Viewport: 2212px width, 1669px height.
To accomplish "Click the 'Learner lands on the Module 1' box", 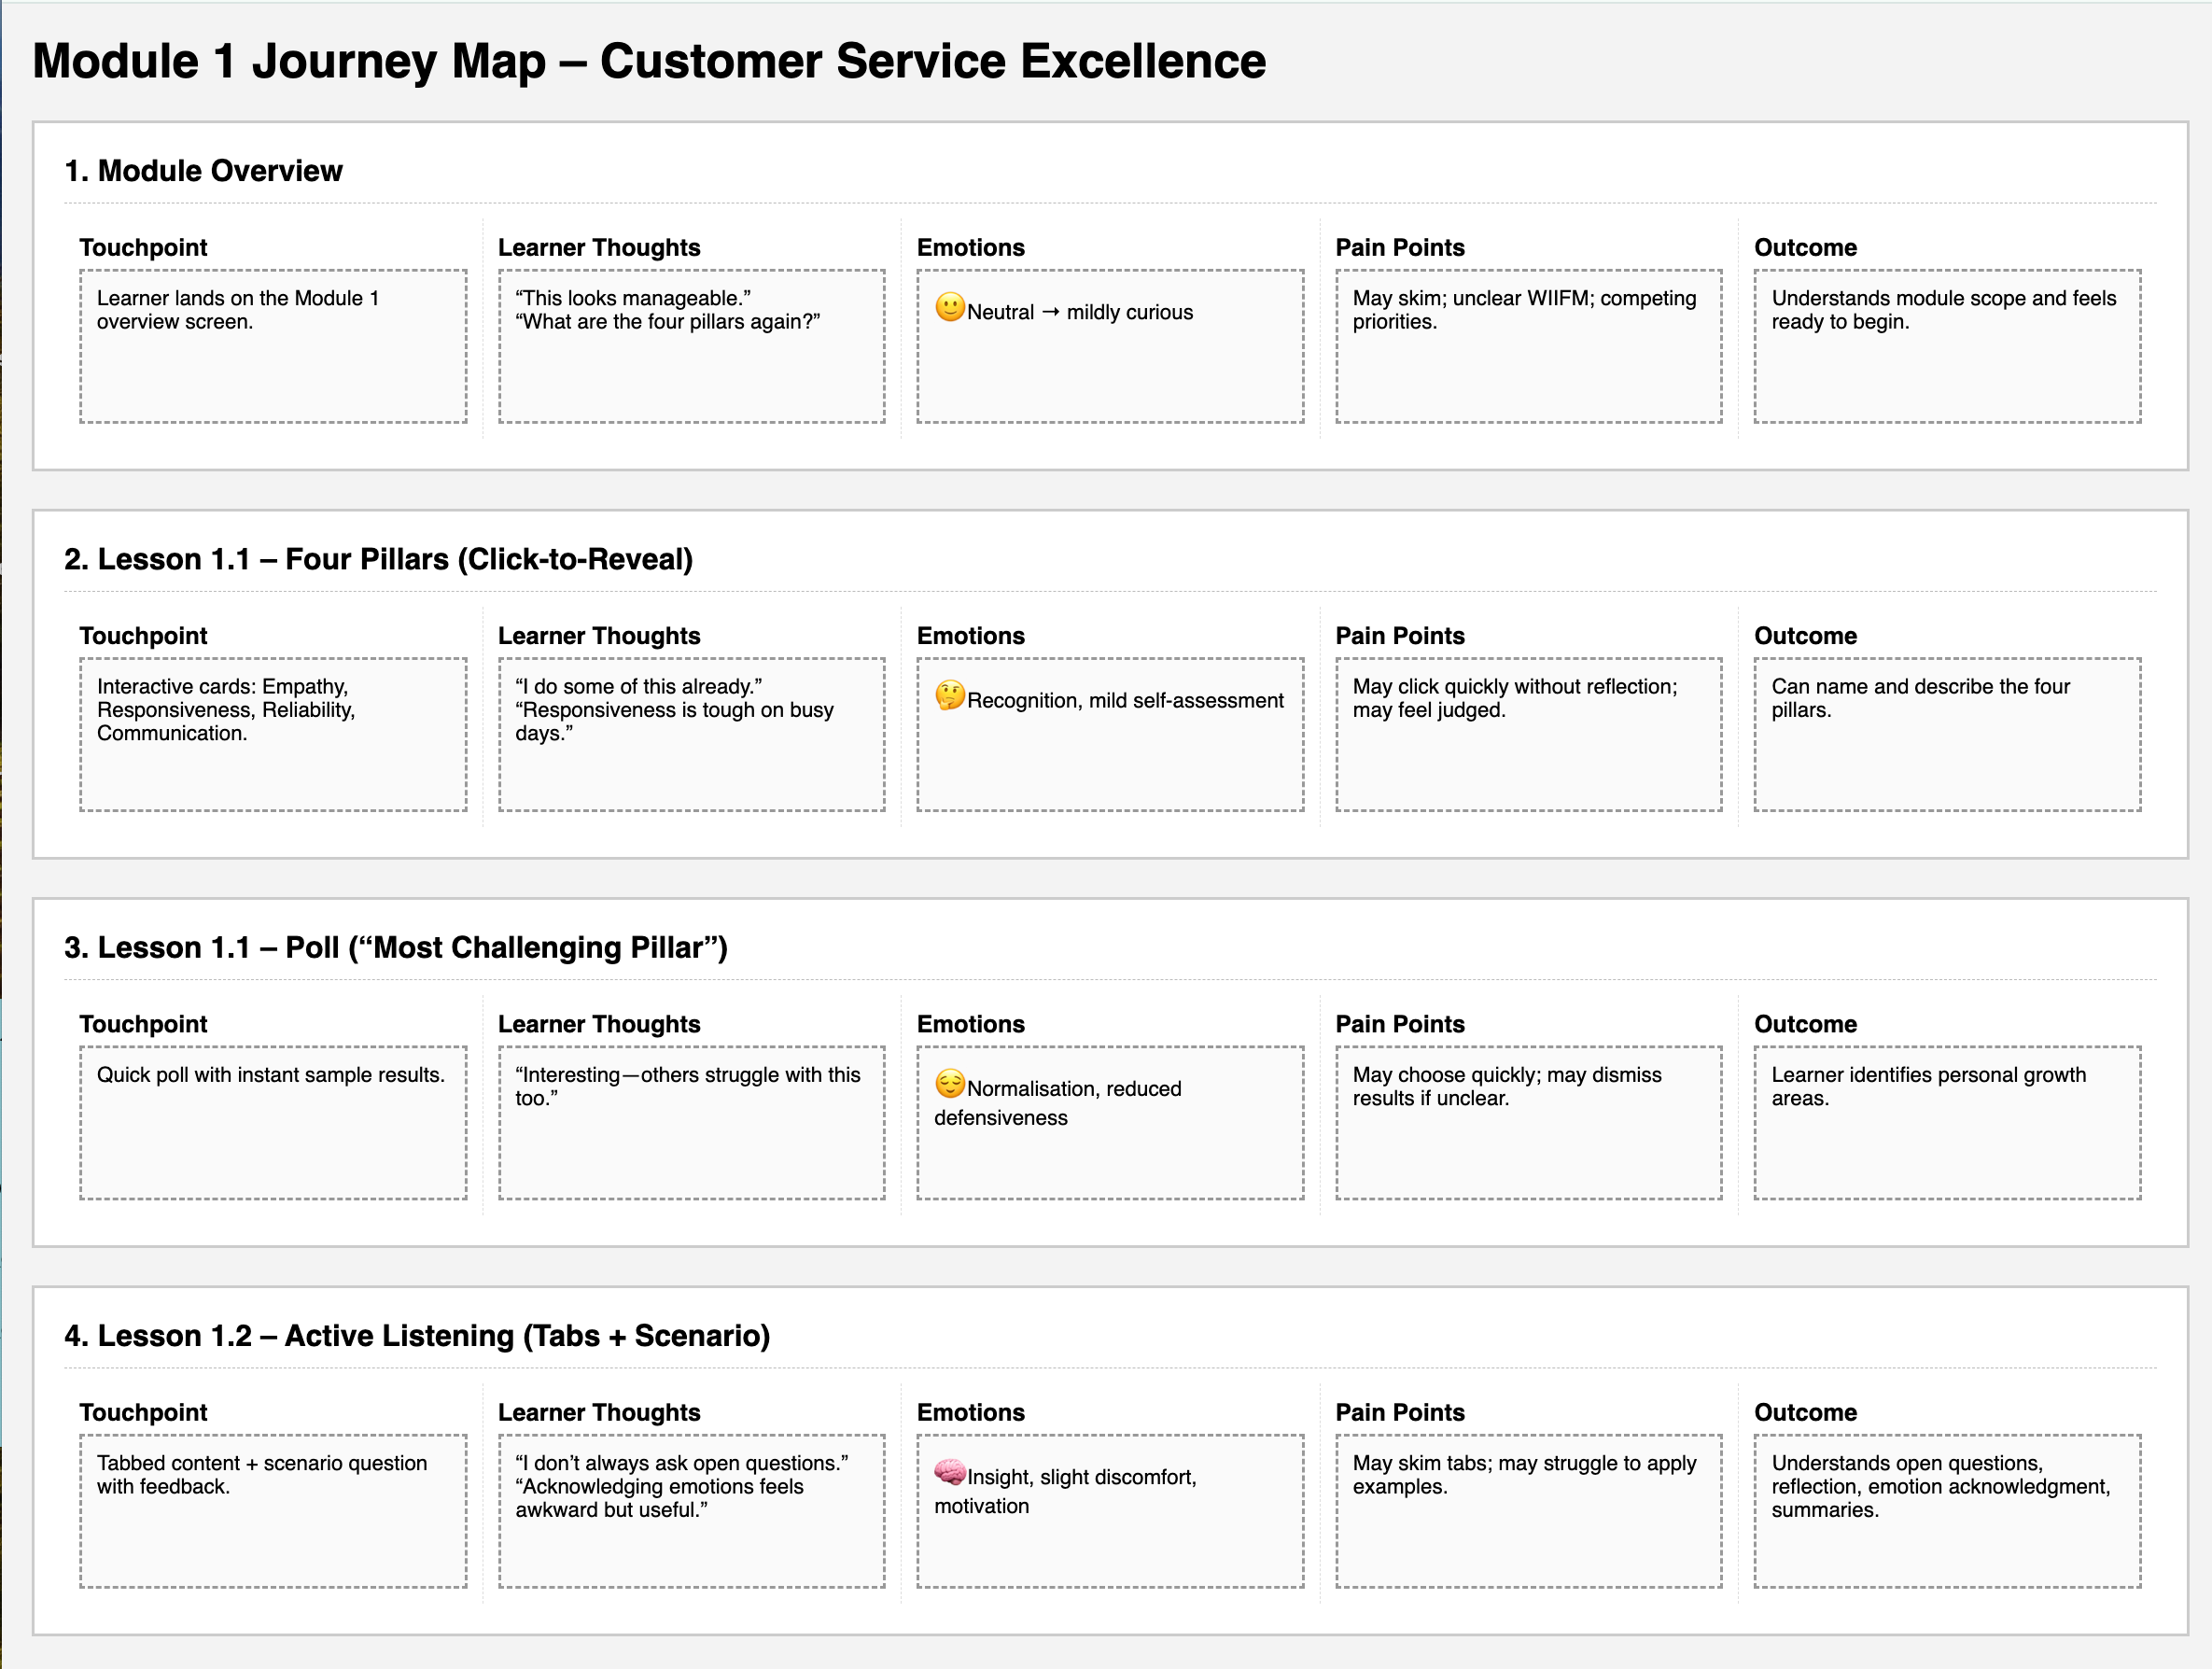I will point(273,345).
